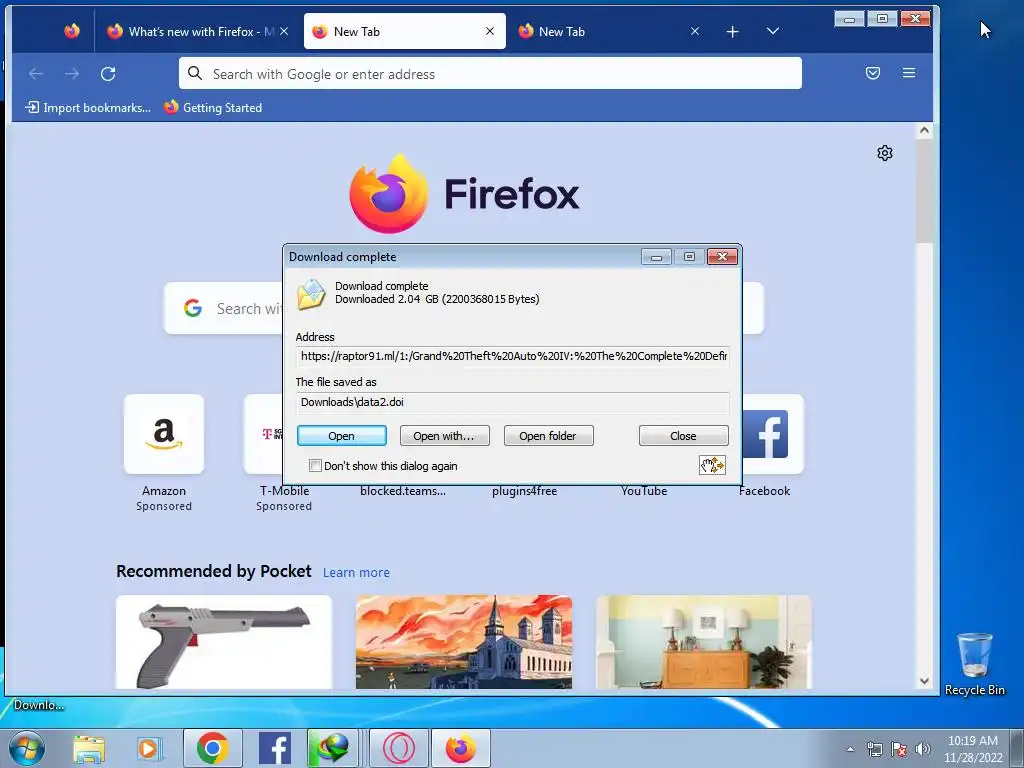Open the Amazon sponsored shortcut
The height and width of the screenshot is (768, 1024).
pos(164,434)
